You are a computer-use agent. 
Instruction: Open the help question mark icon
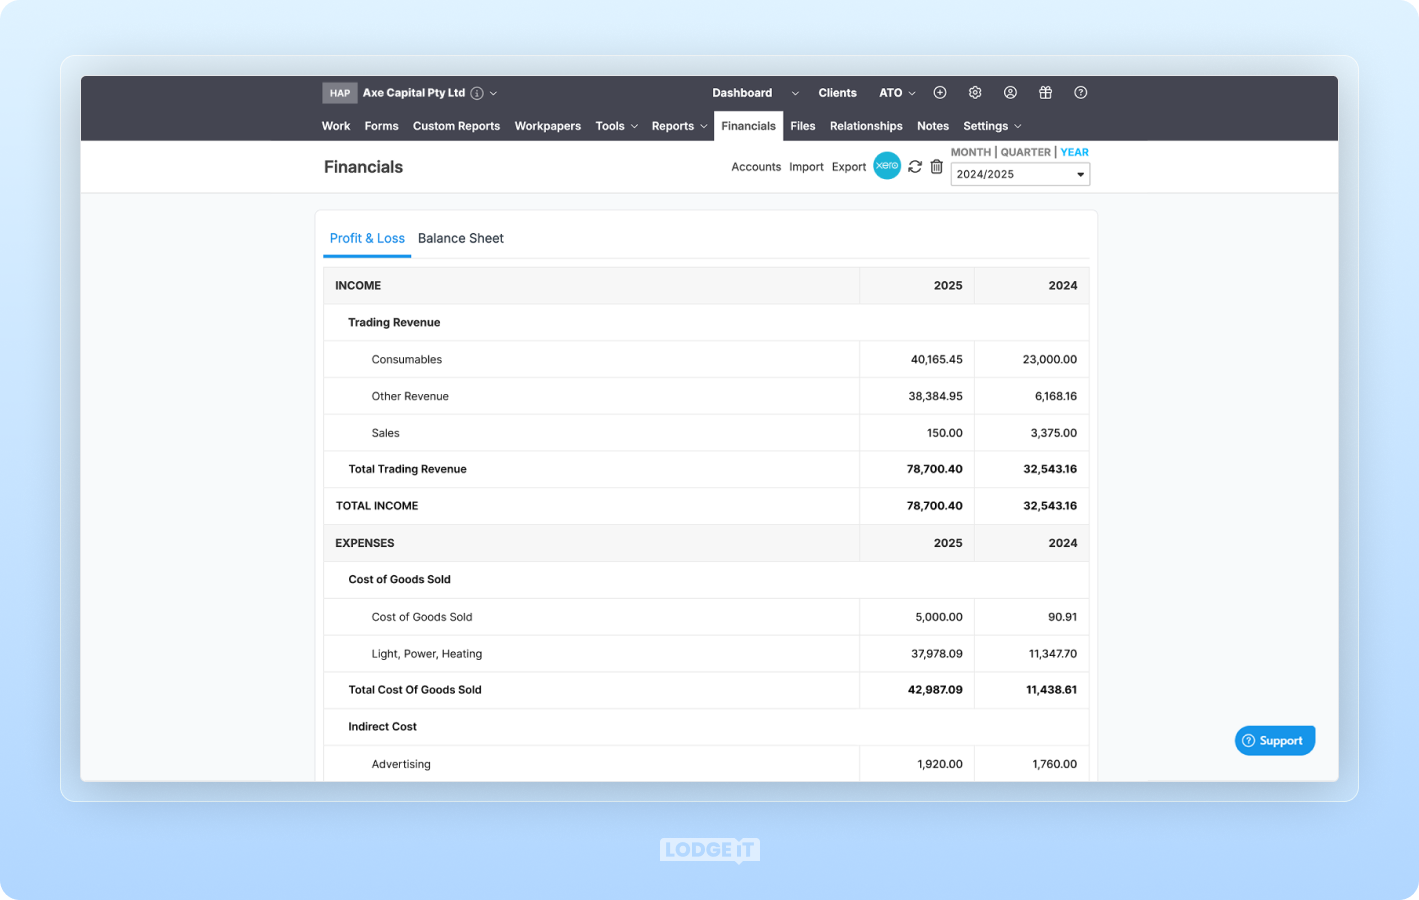click(1080, 92)
